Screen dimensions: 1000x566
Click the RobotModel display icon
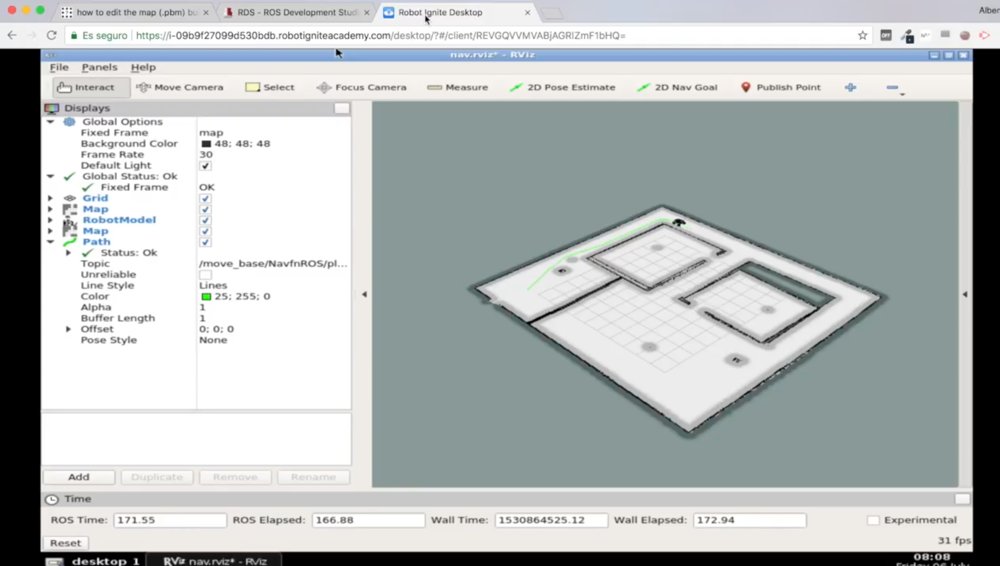70,220
